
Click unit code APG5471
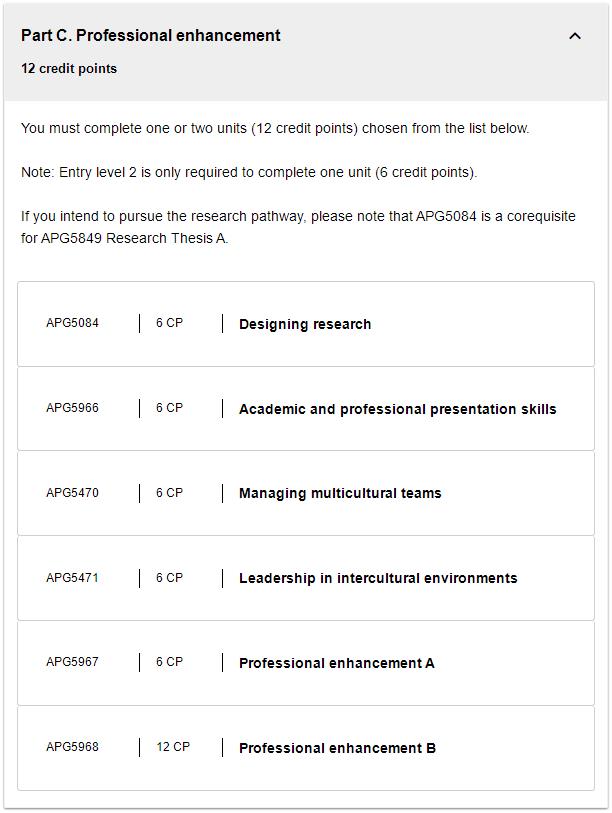click(73, 578)
